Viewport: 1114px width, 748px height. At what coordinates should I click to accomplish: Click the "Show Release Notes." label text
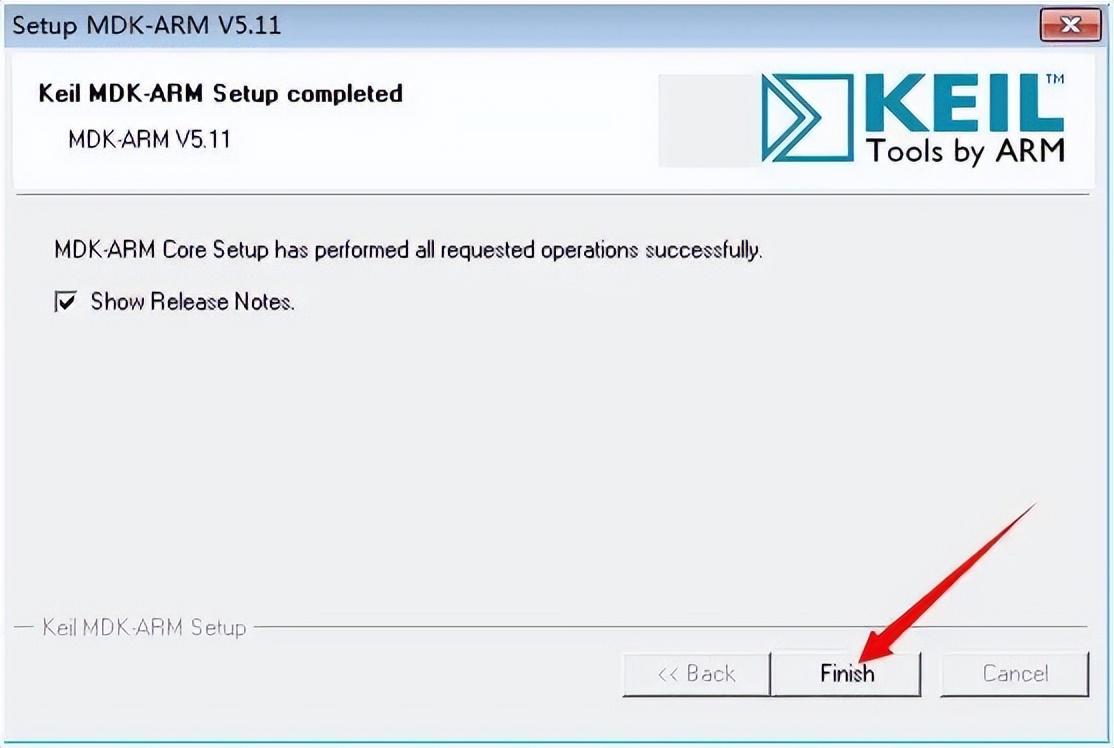pos(192,302)
